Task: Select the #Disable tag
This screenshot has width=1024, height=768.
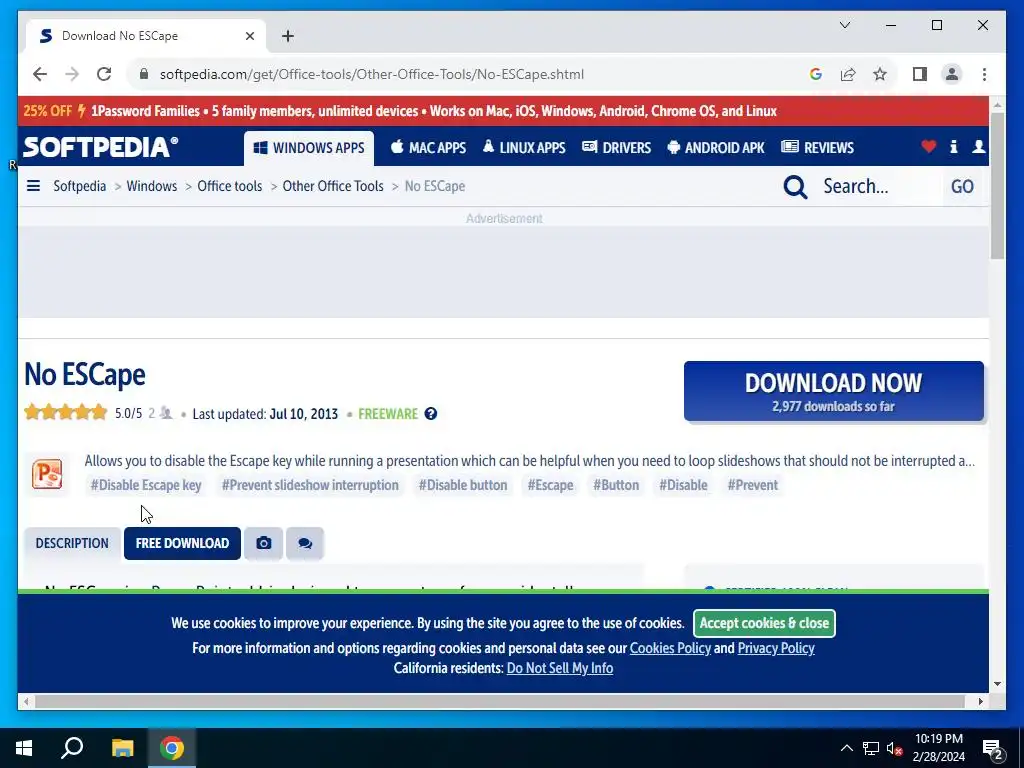Action: (683, 485)
